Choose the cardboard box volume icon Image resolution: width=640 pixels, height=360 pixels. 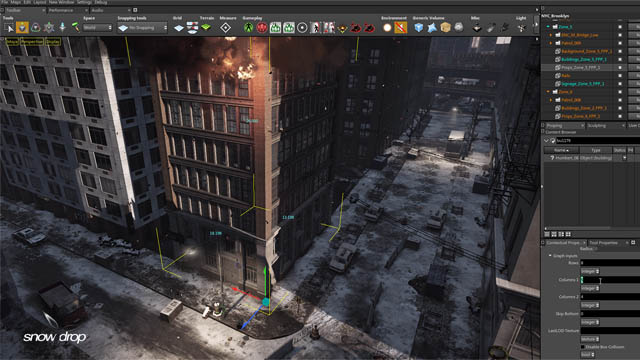[x=445, y=27]
